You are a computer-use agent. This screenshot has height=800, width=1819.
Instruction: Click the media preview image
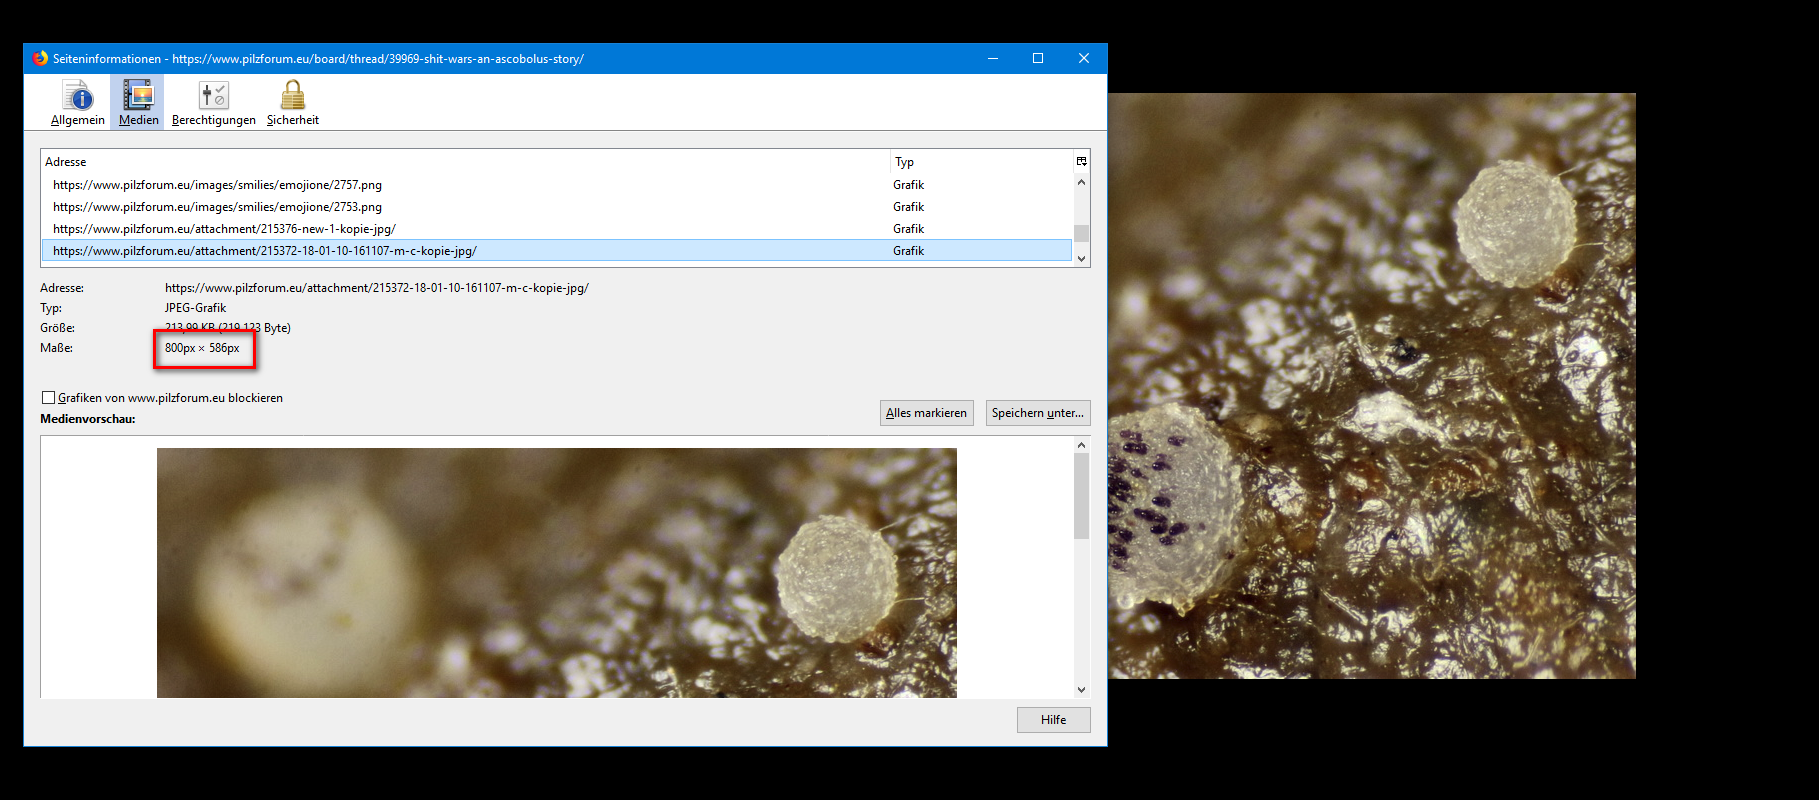[x=556, y=572]
